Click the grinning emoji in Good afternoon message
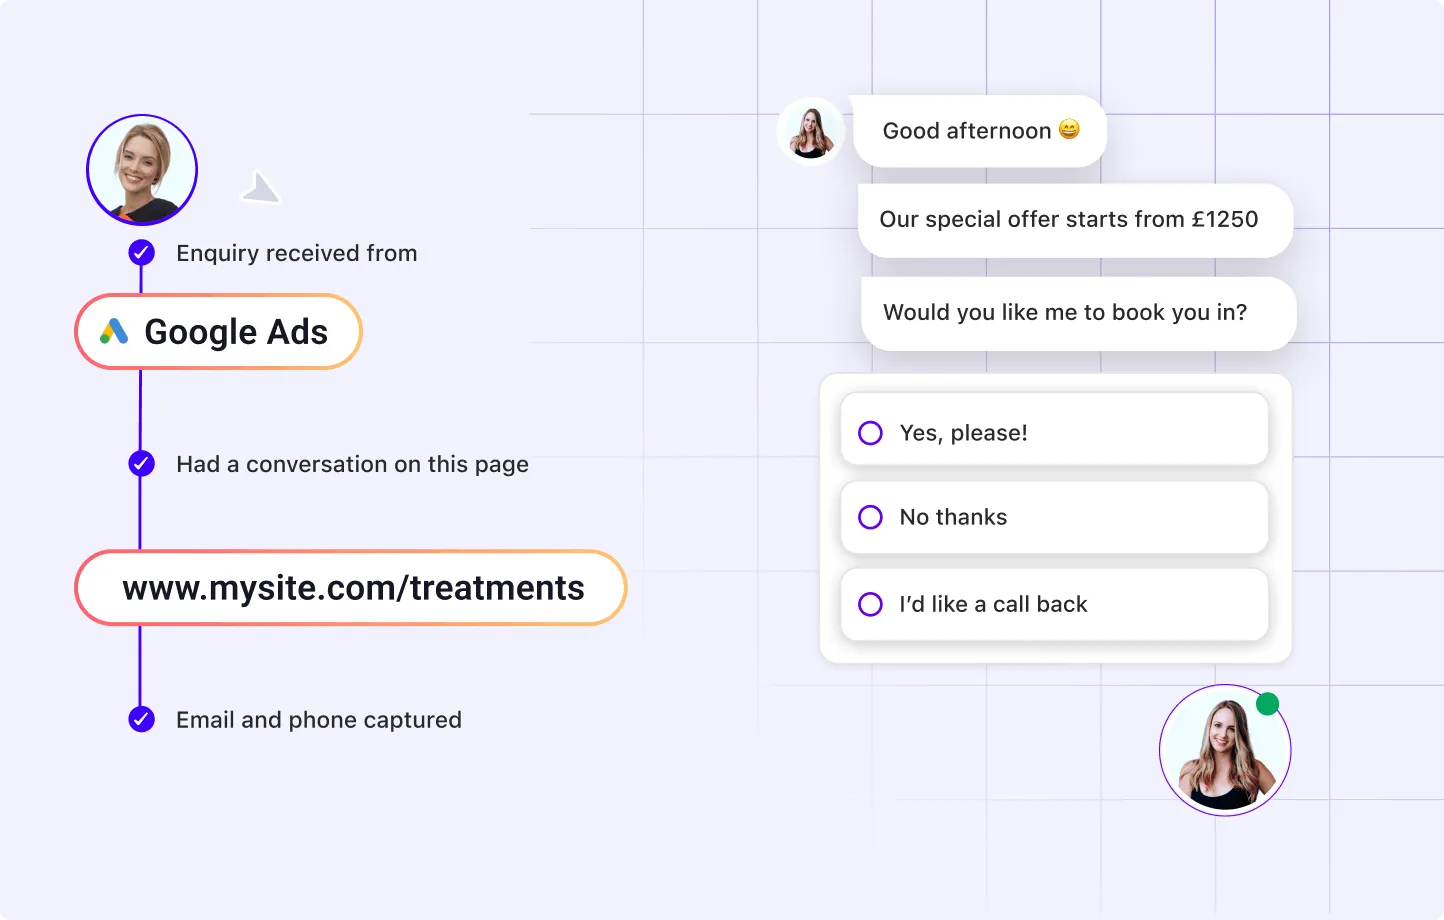 1068,130
